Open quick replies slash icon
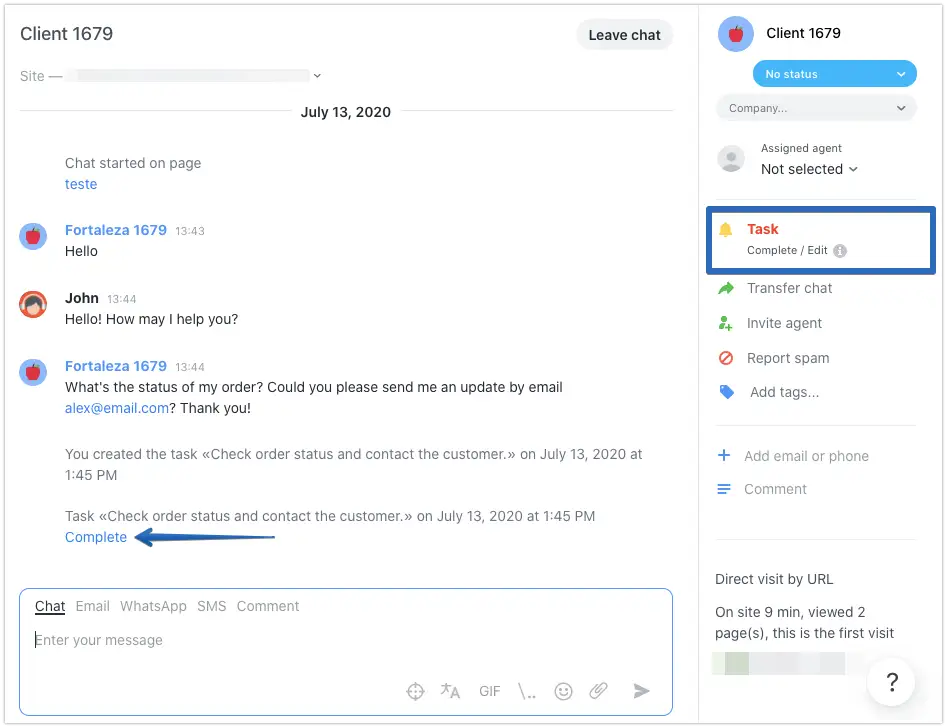 tap(527, 691)
